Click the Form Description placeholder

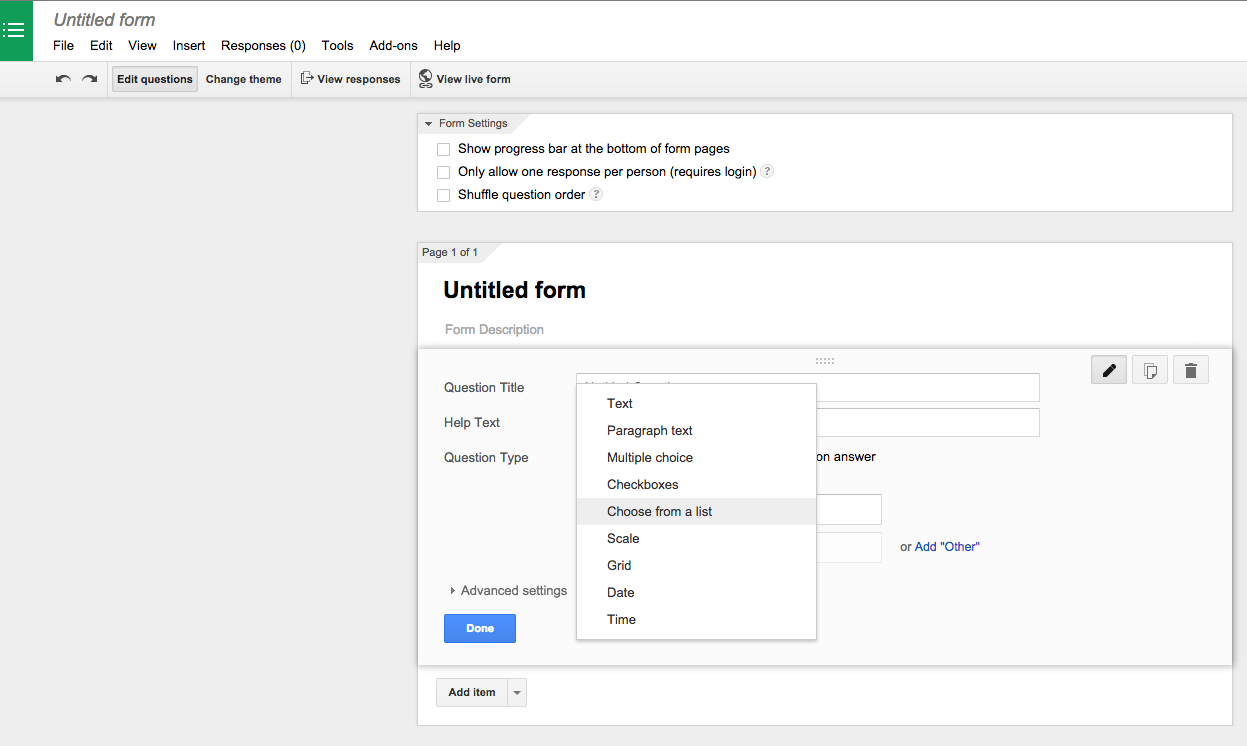(495, 329)
